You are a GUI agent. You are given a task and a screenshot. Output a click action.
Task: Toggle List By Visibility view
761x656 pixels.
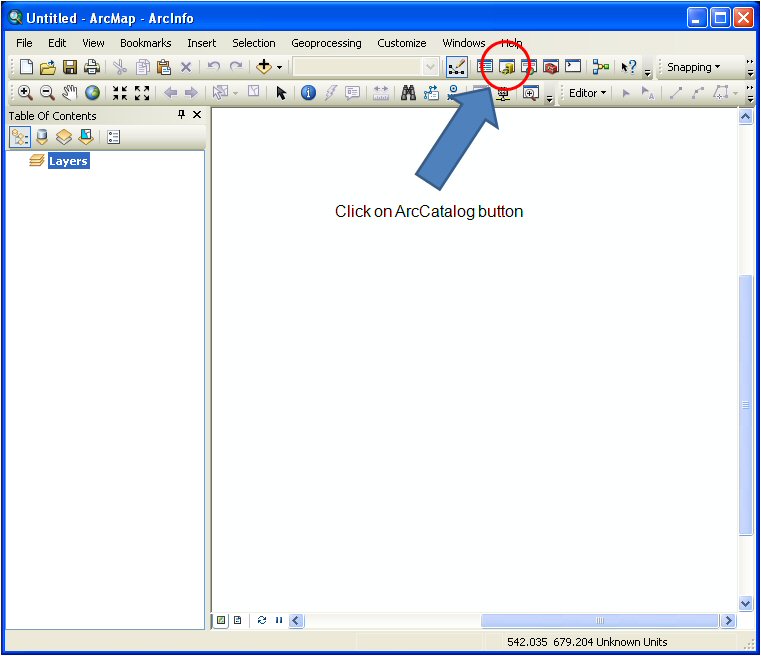point(64,137)
